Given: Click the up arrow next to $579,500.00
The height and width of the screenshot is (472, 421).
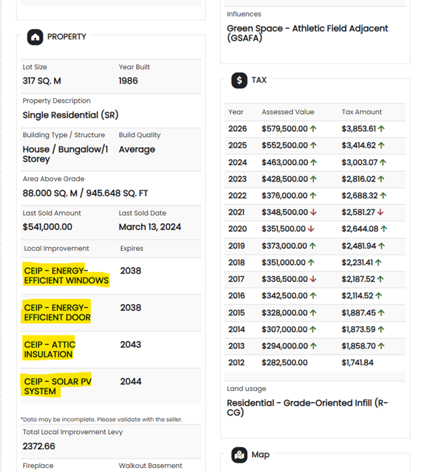Looking at the screenshot, I should 313,129.
